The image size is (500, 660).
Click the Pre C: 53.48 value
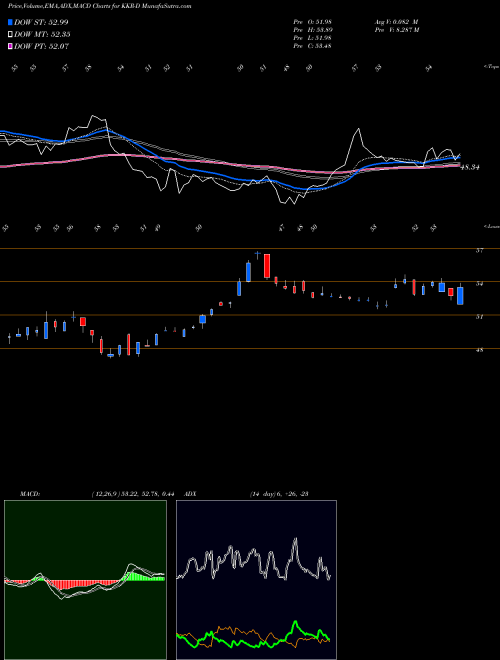pos(312,46)
